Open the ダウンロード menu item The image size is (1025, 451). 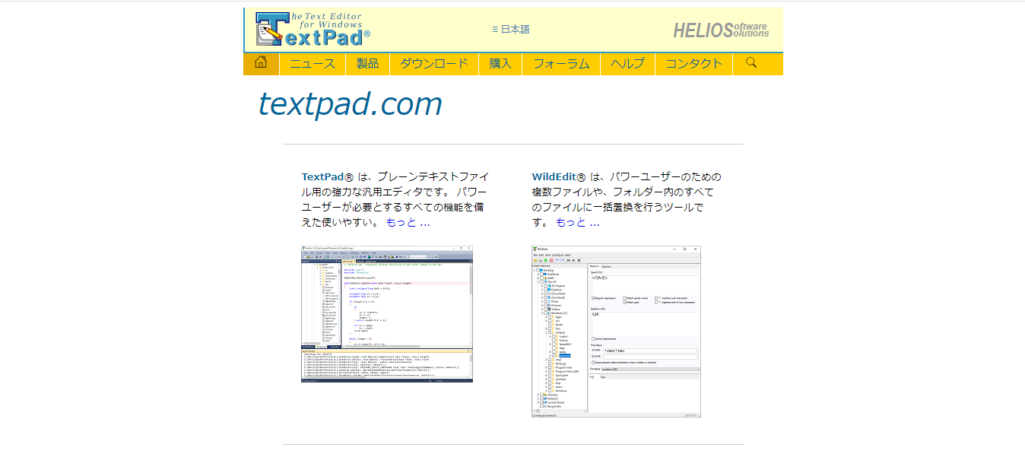(434, 63)
